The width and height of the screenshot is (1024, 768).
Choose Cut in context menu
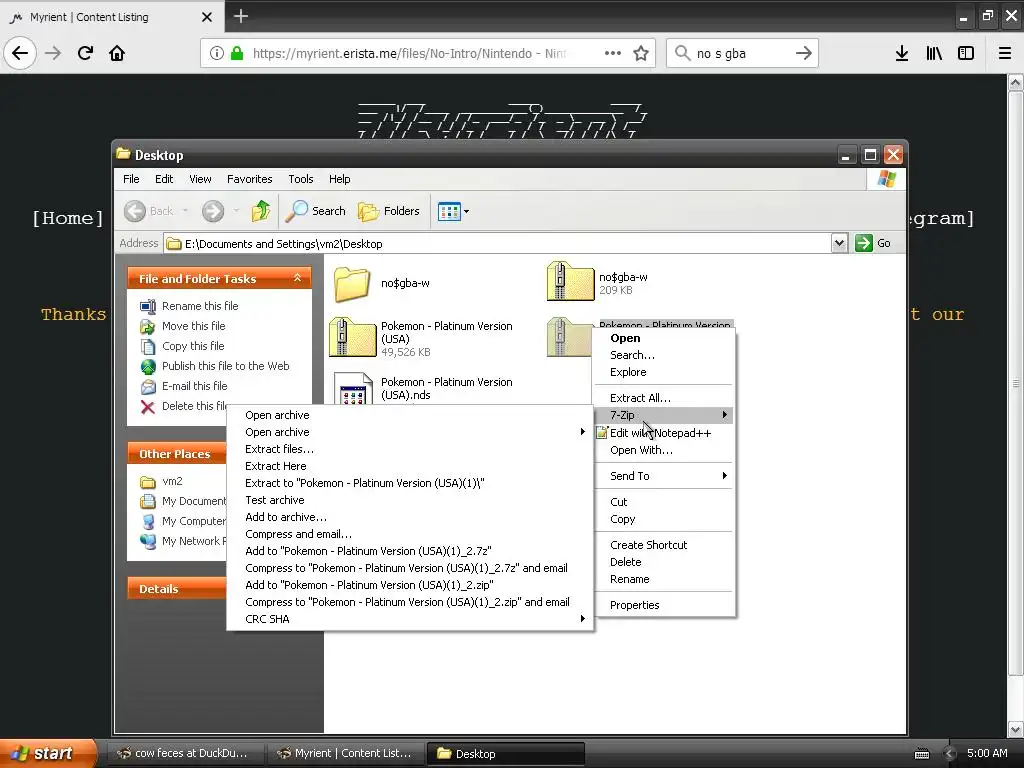[x=664, y=502]
